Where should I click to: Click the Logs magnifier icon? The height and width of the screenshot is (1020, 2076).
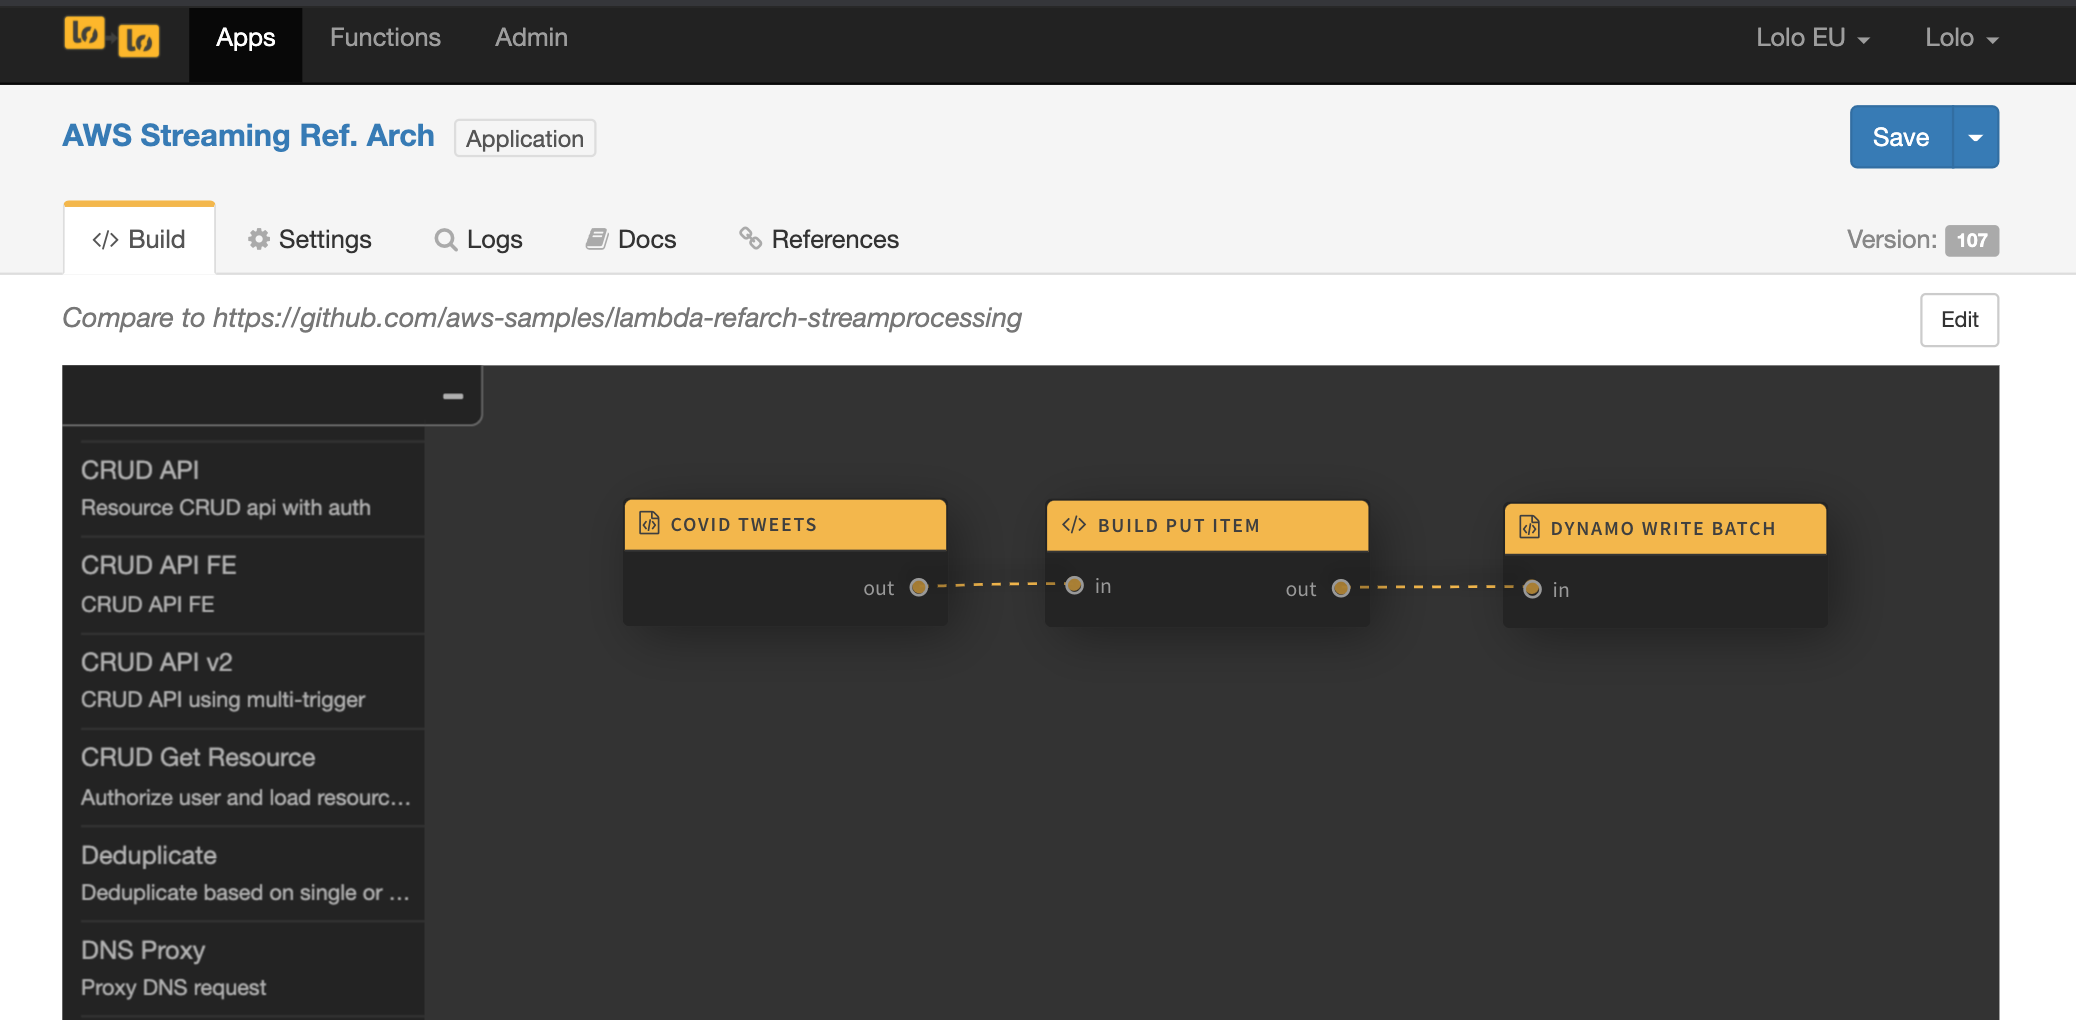(x=446, y=240)
